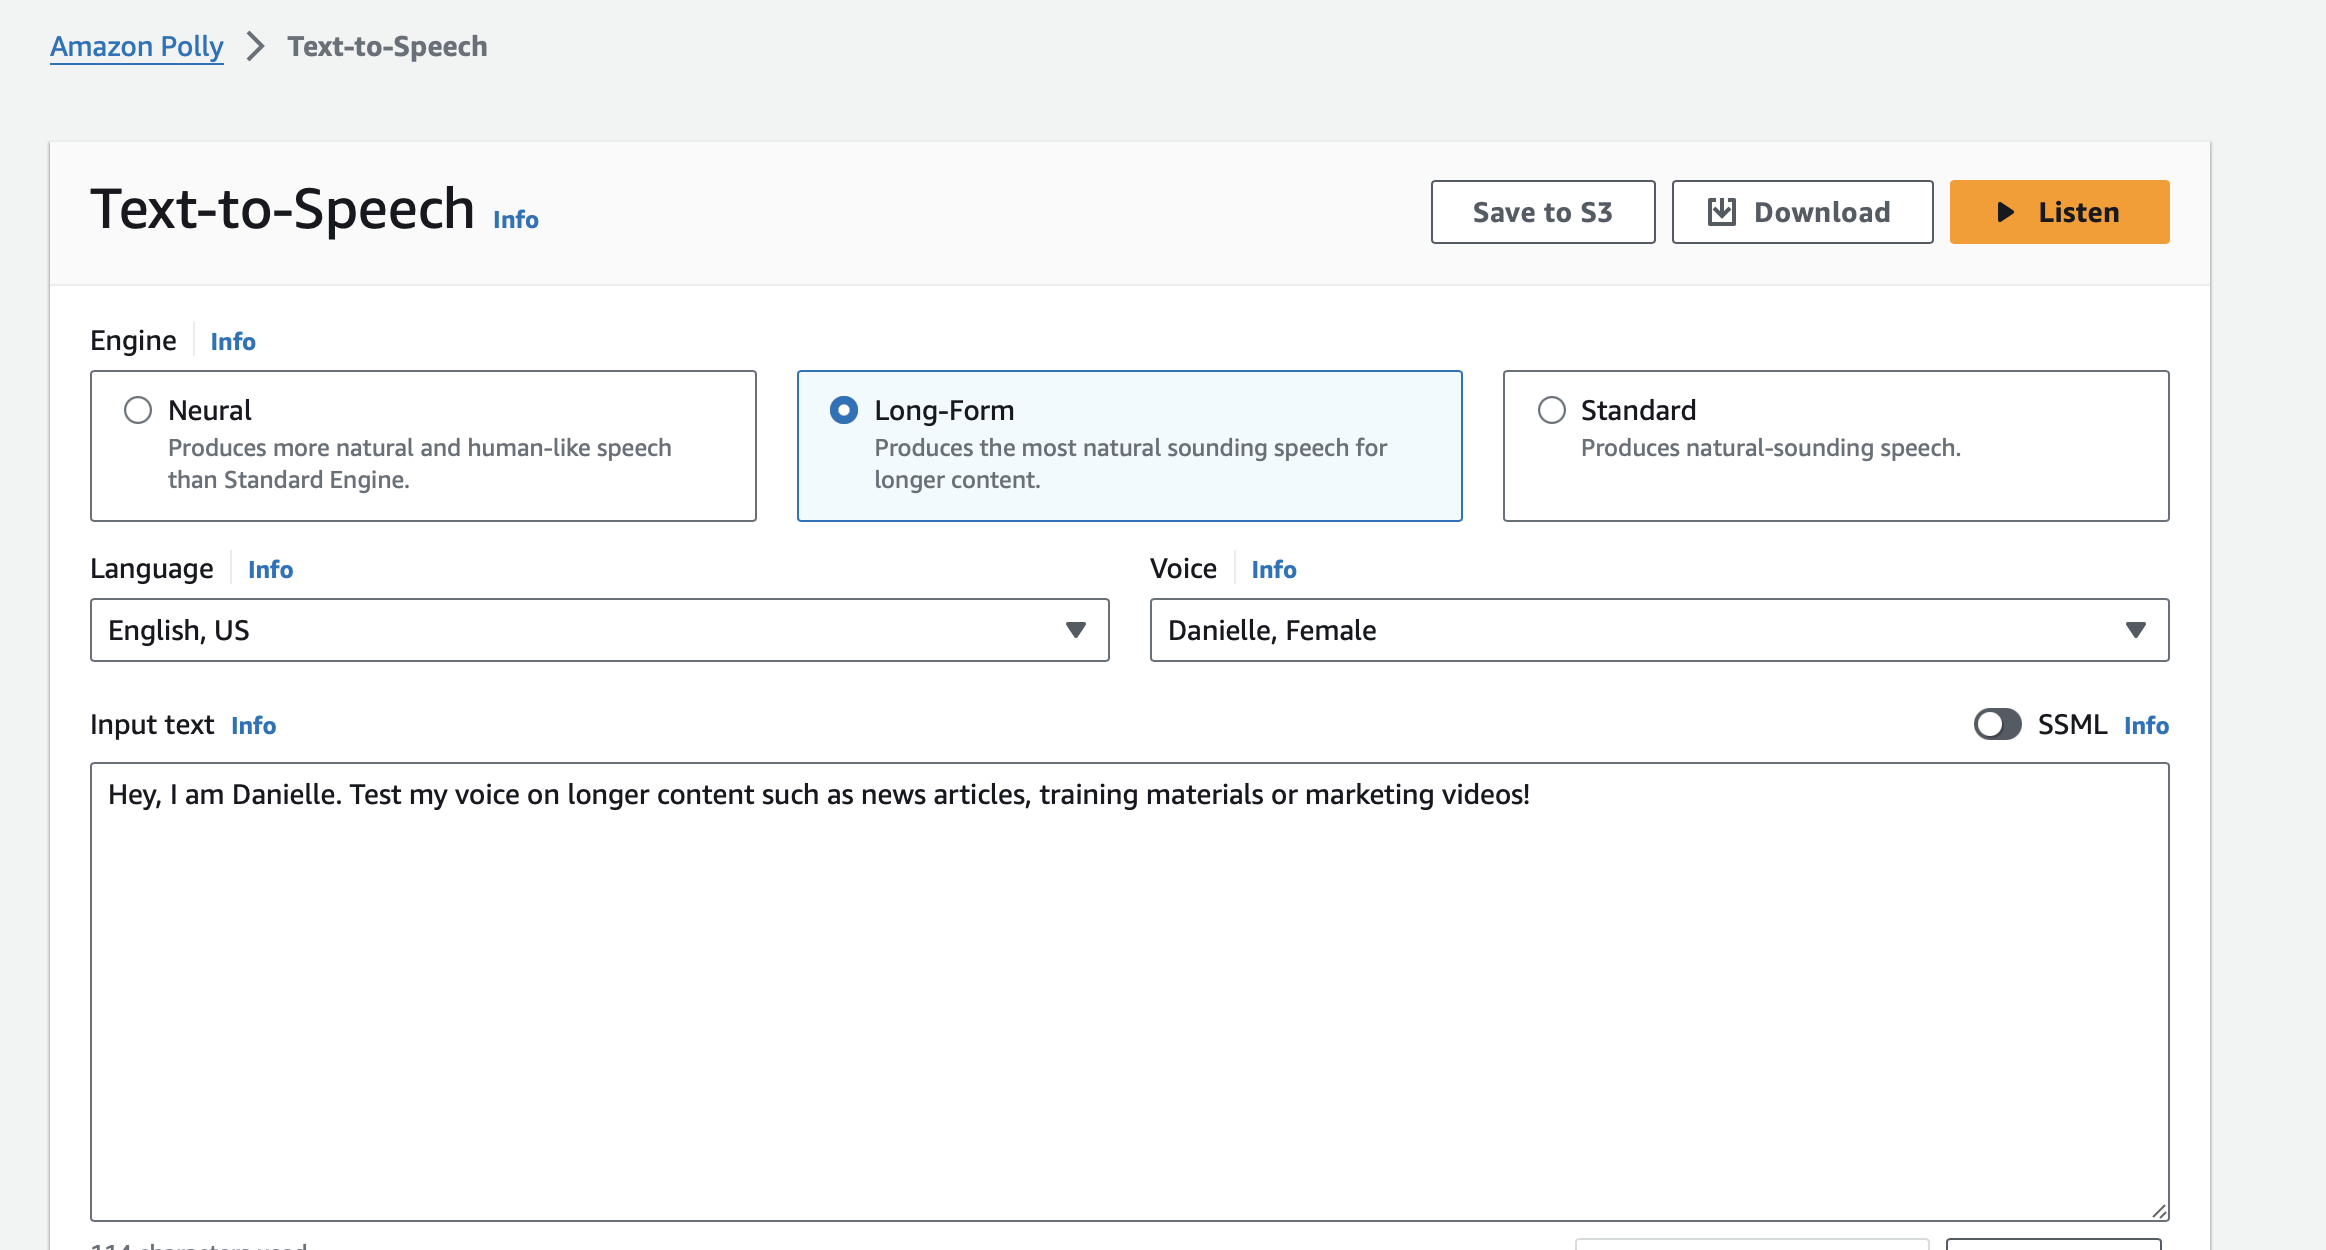
Task: Click the text area resize handle
Action: click(x=2159, y=1210)
